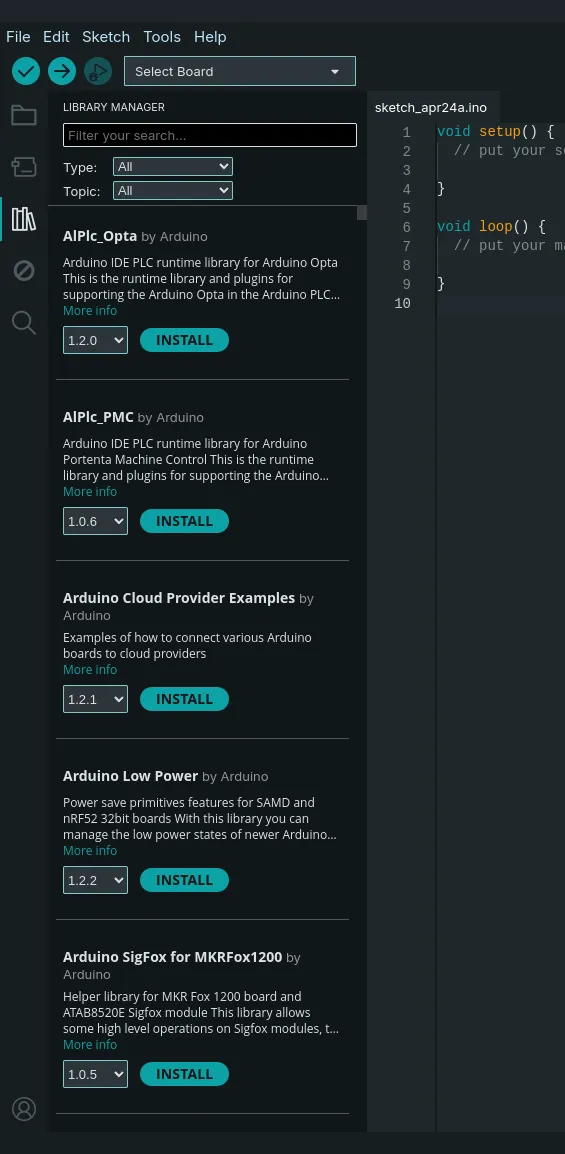565x1154 pixels.
Task: Open the Sketchbook folder icon
Action: pos(24,115)
